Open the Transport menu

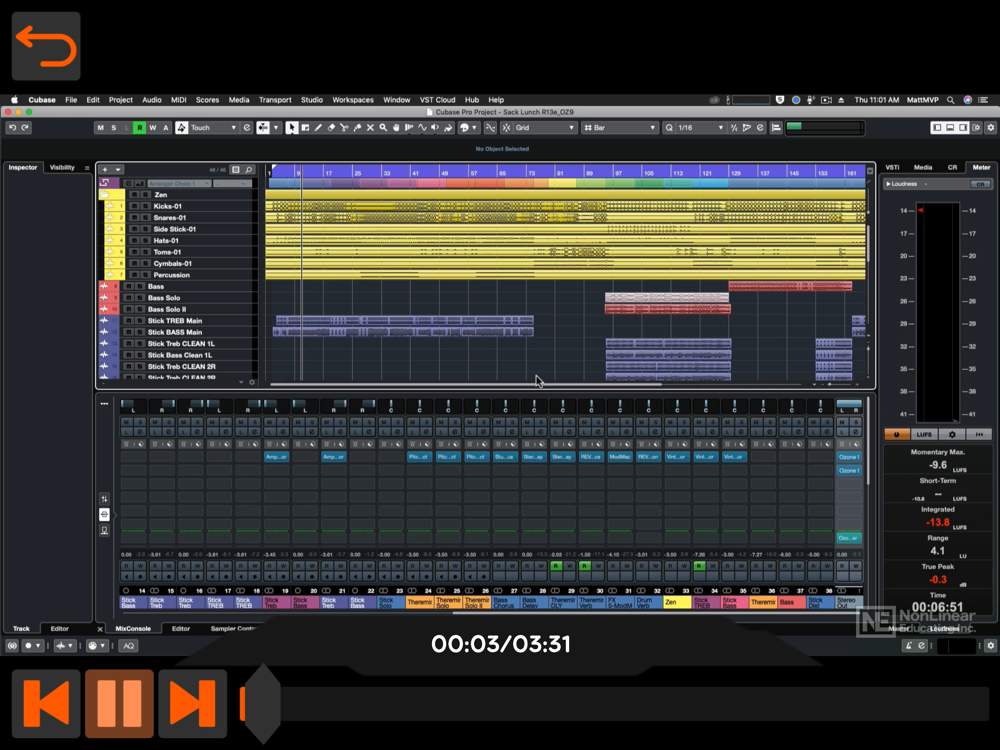(x=275, y=100)
